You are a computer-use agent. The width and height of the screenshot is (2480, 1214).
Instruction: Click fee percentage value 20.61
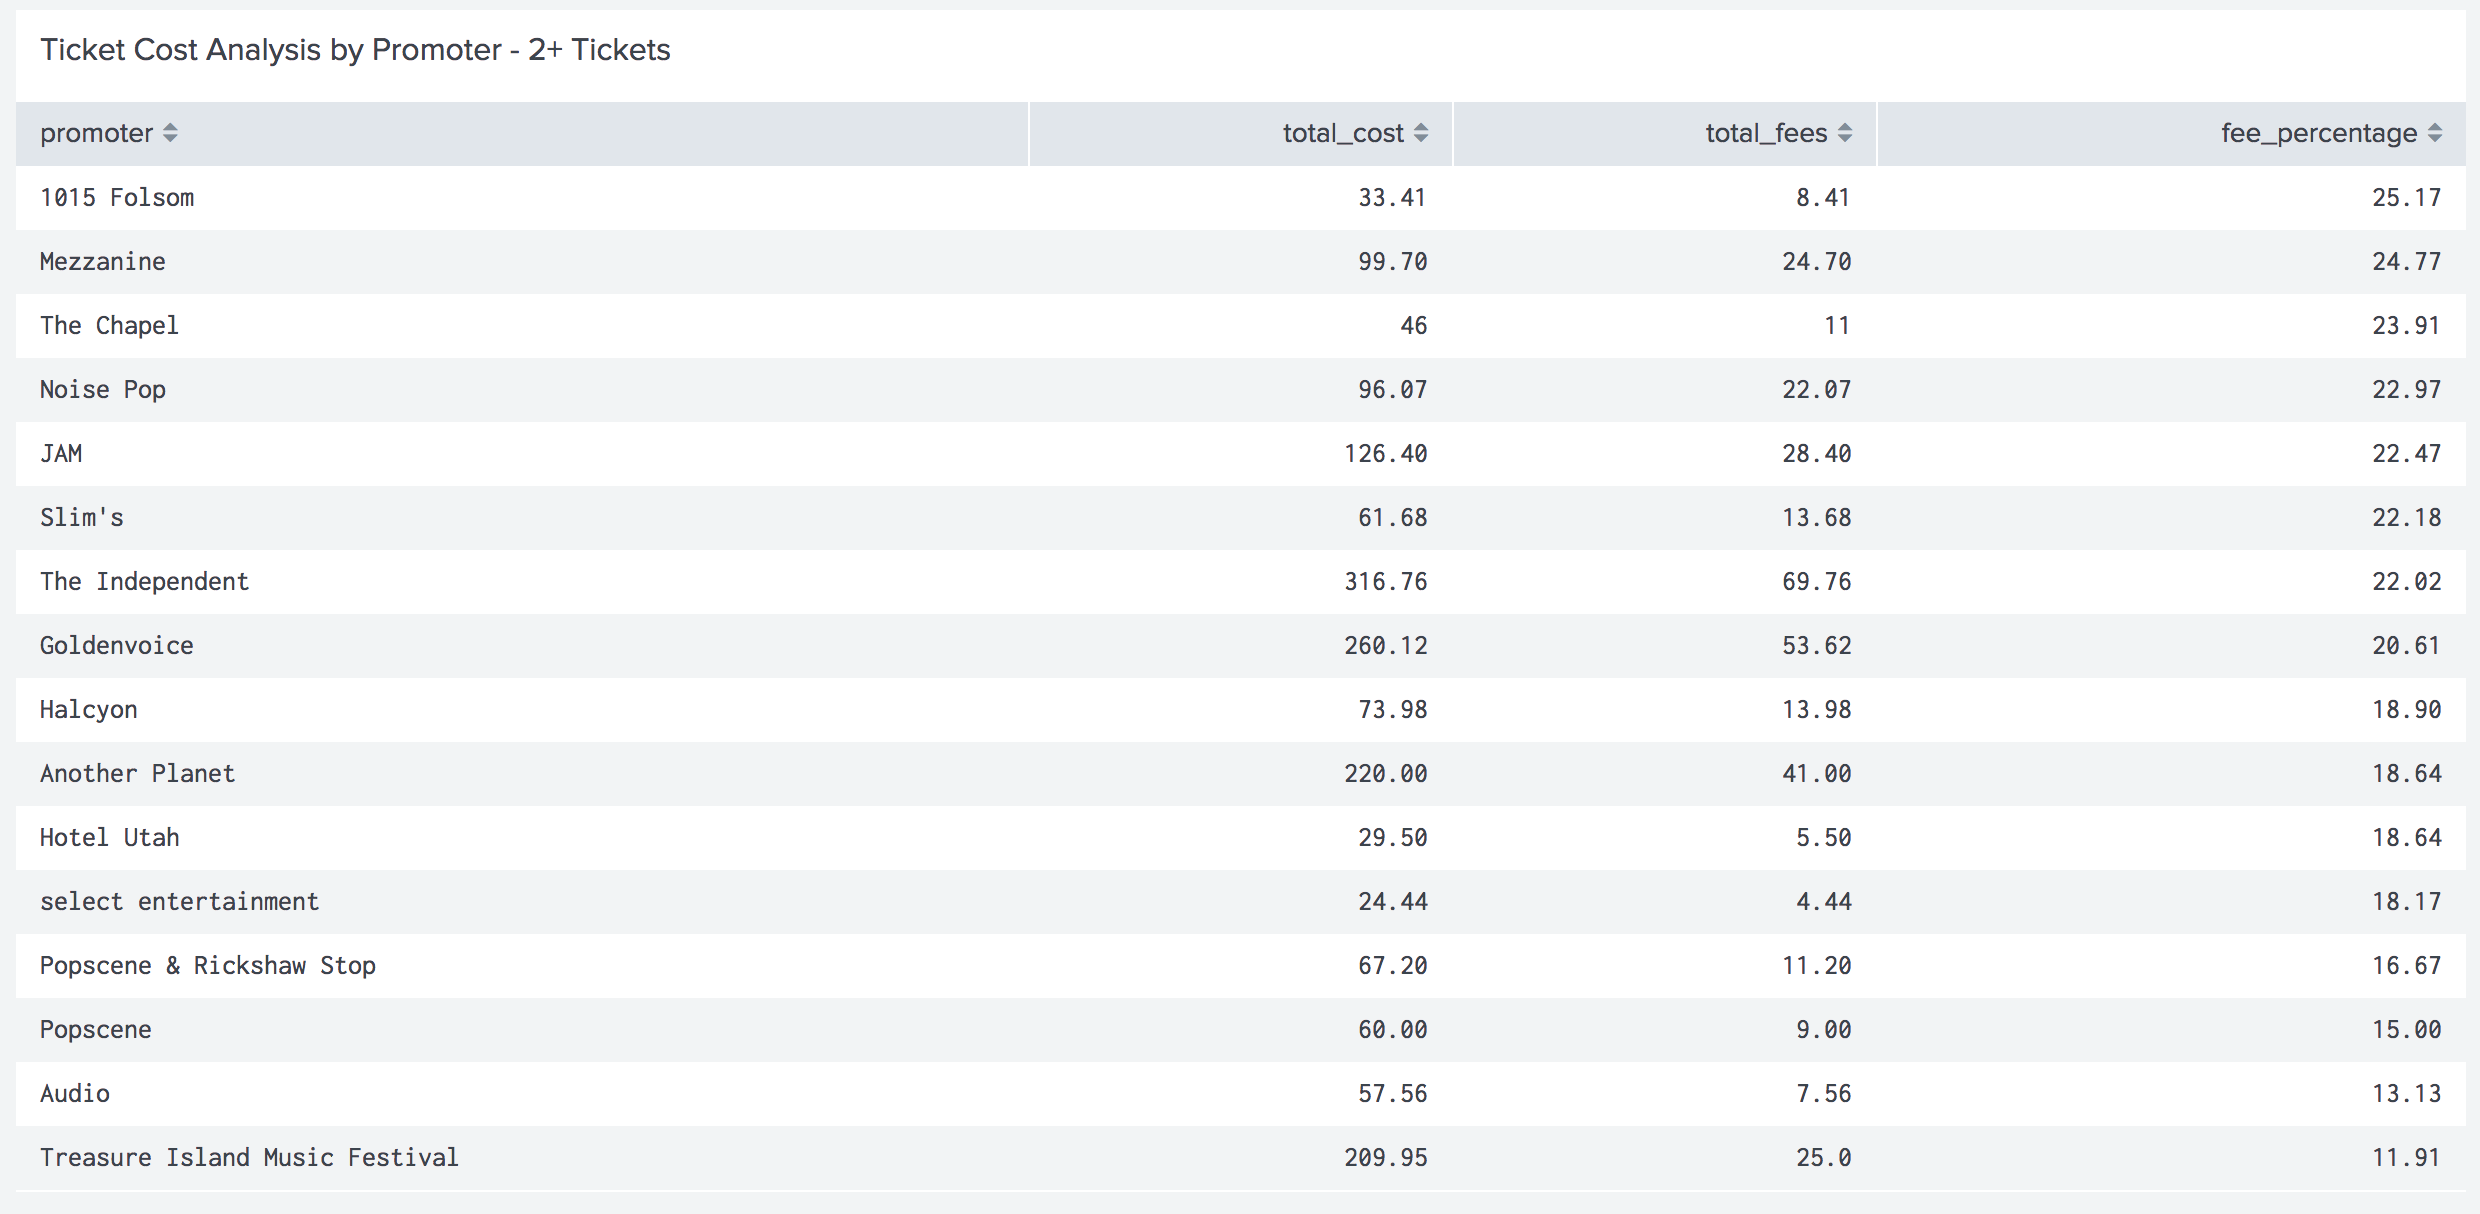2406,645
